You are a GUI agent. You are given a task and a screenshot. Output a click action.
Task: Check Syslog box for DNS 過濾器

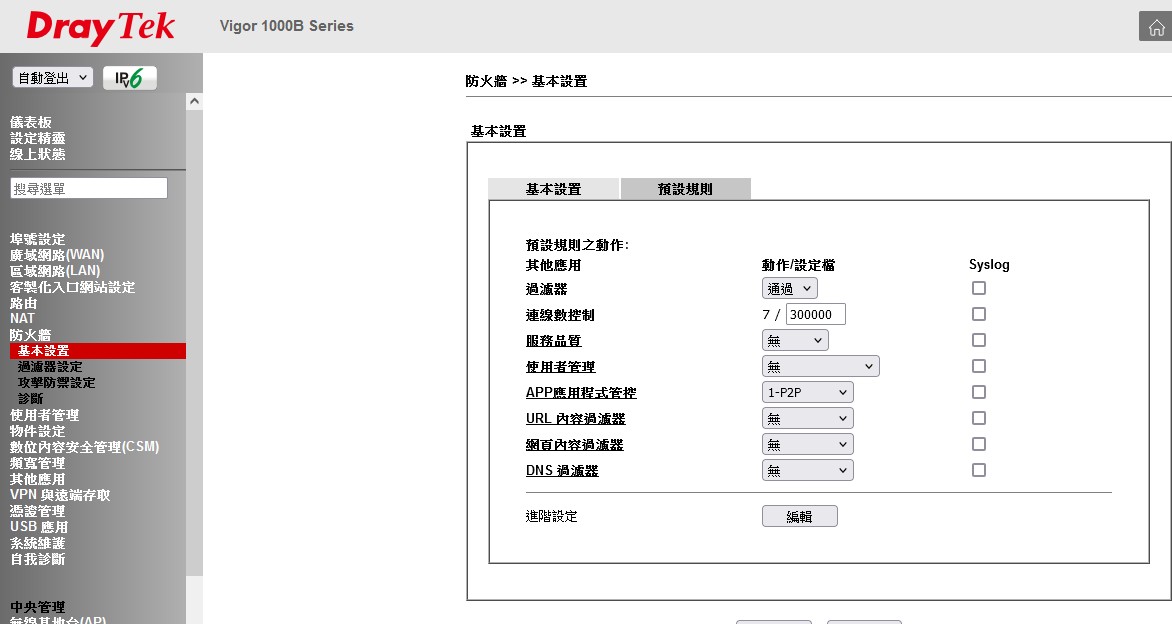coord(978,470)
